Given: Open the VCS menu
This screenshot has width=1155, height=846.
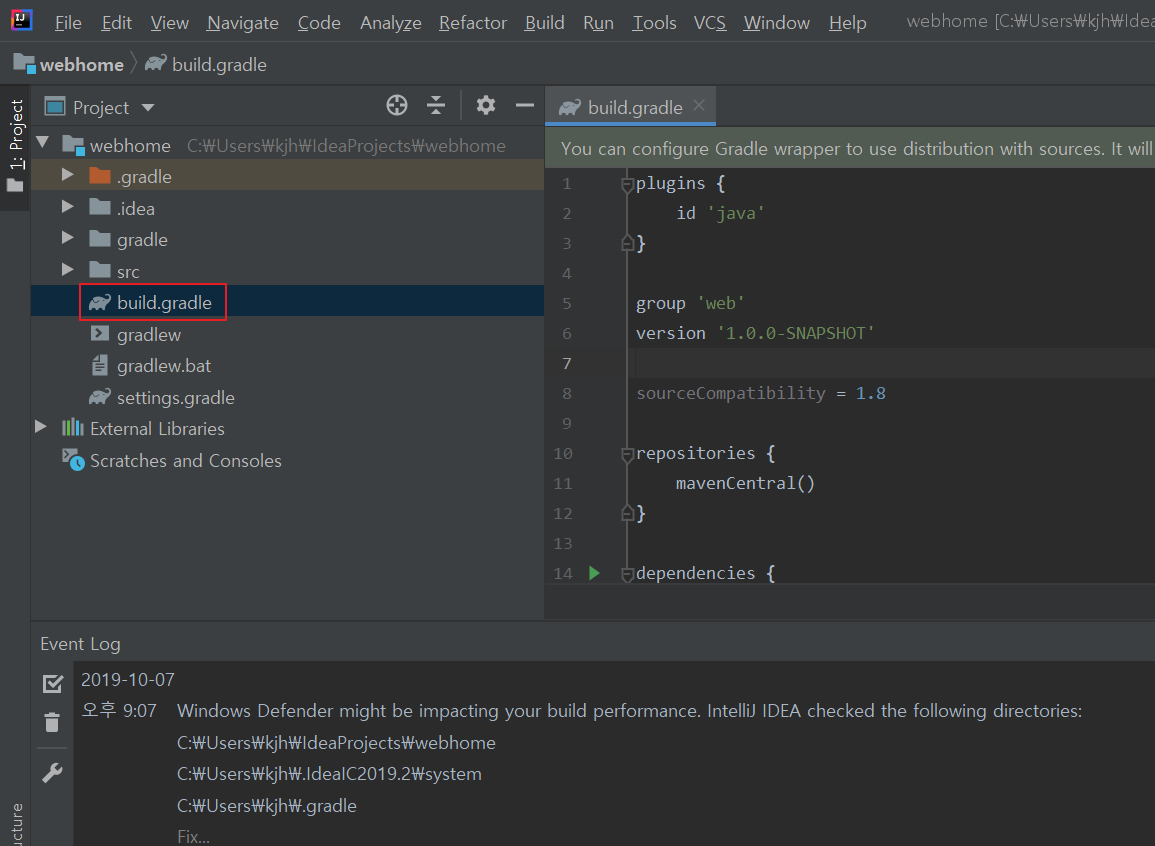Looking at the screenshot, I should (709, 23).
